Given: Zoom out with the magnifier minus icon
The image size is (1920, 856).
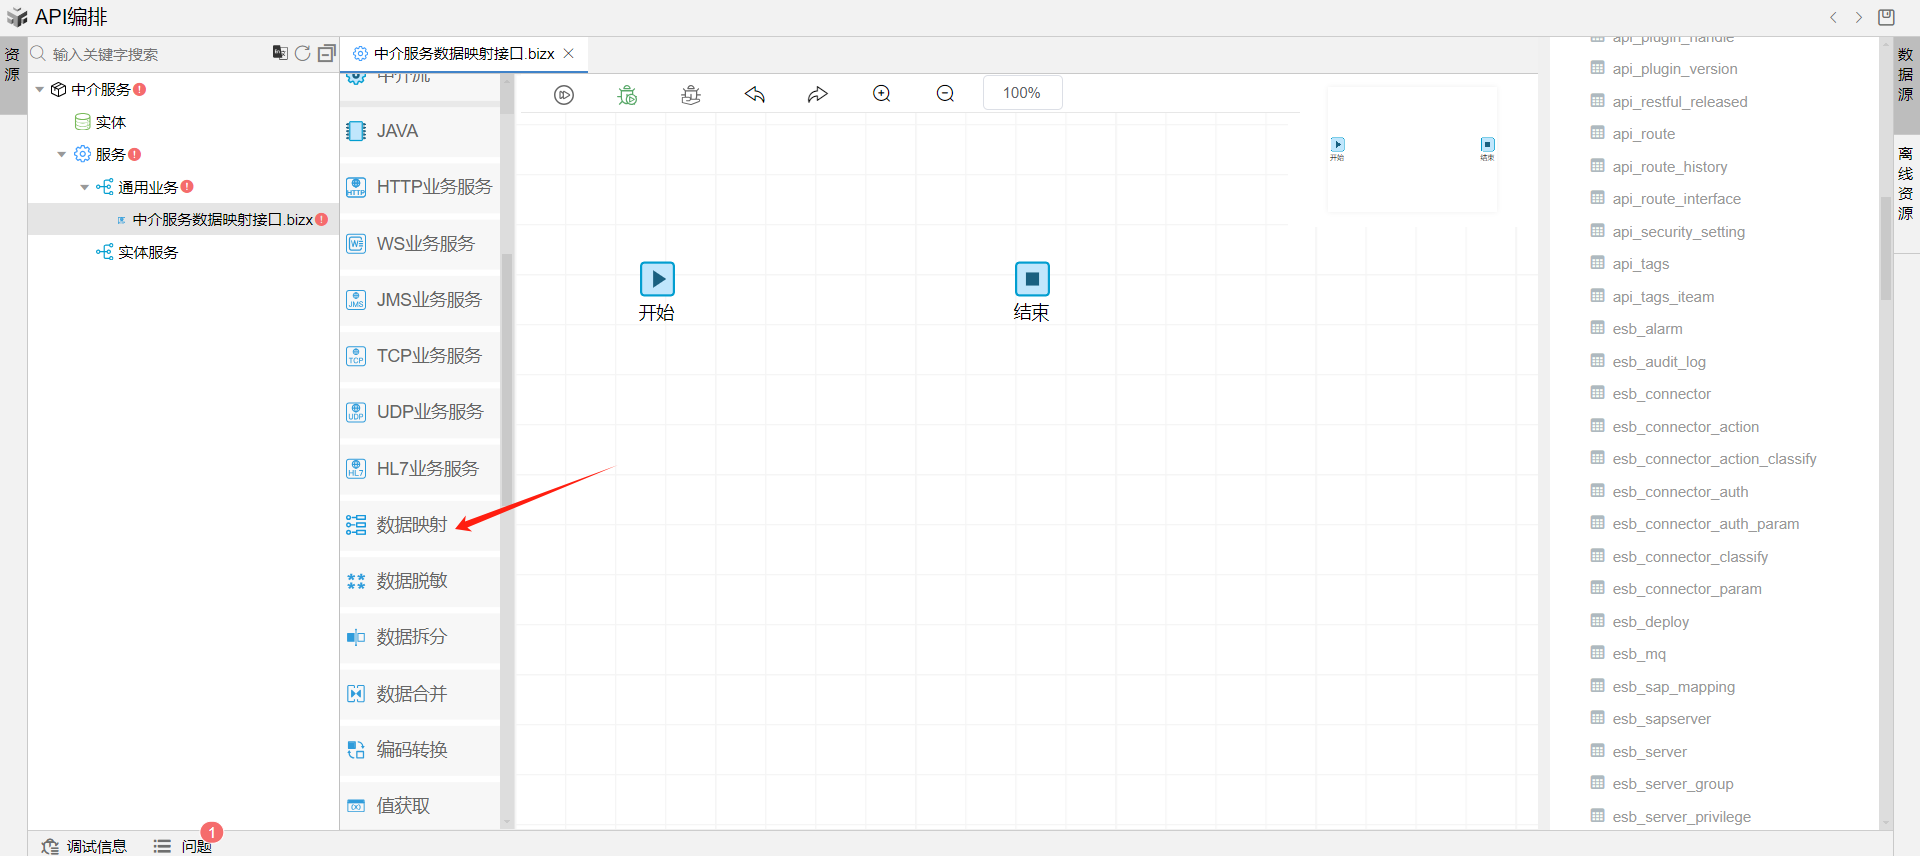Looking at the screenshot, I should click(x=945, y=94).
